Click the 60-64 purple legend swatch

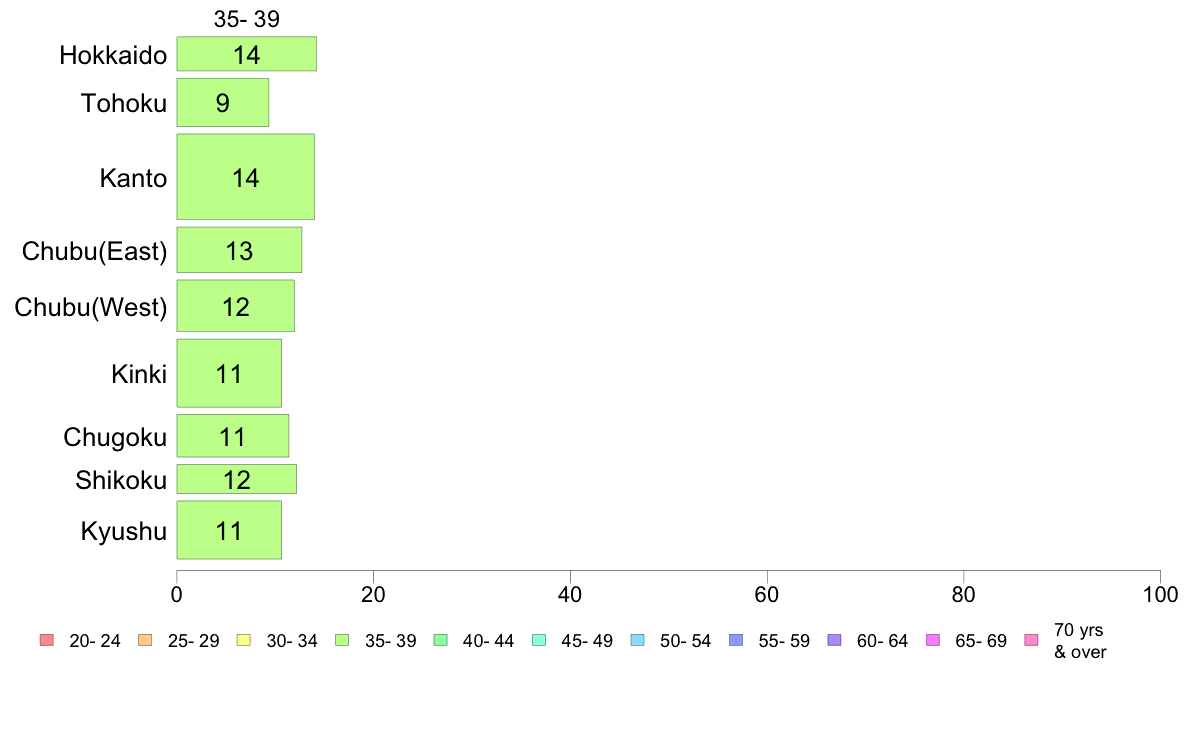click(834, 640)
